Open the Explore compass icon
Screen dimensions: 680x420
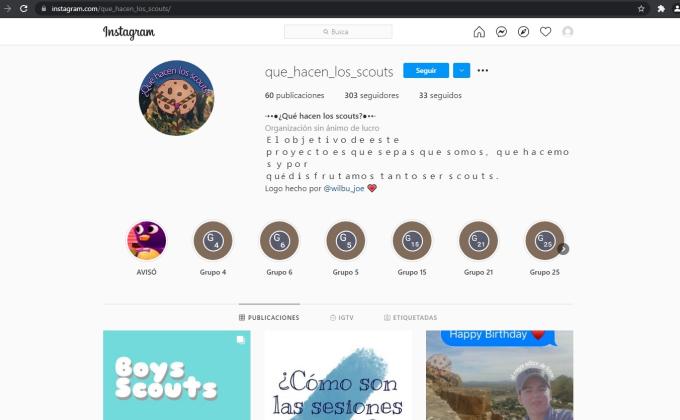point(523,32)
